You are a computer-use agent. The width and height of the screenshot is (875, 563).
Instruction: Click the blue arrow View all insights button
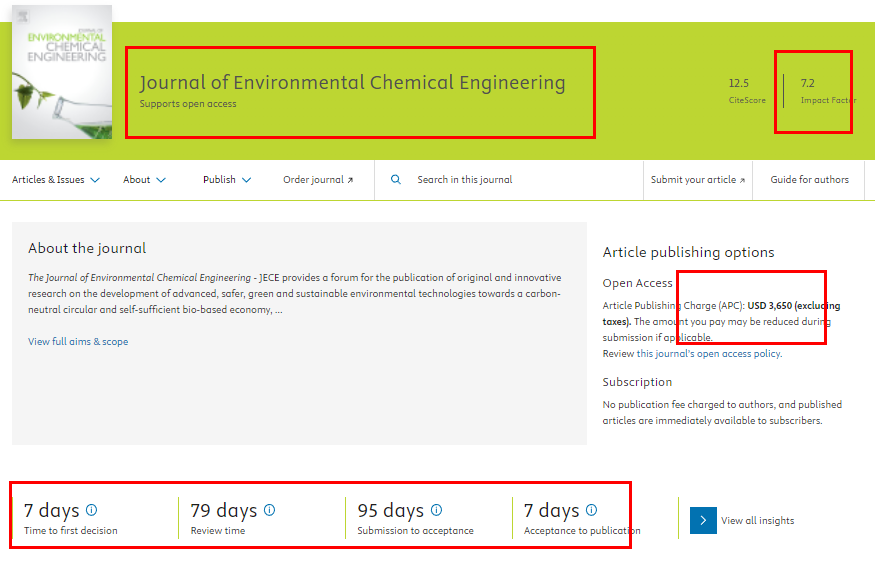(x=703, y=521)
